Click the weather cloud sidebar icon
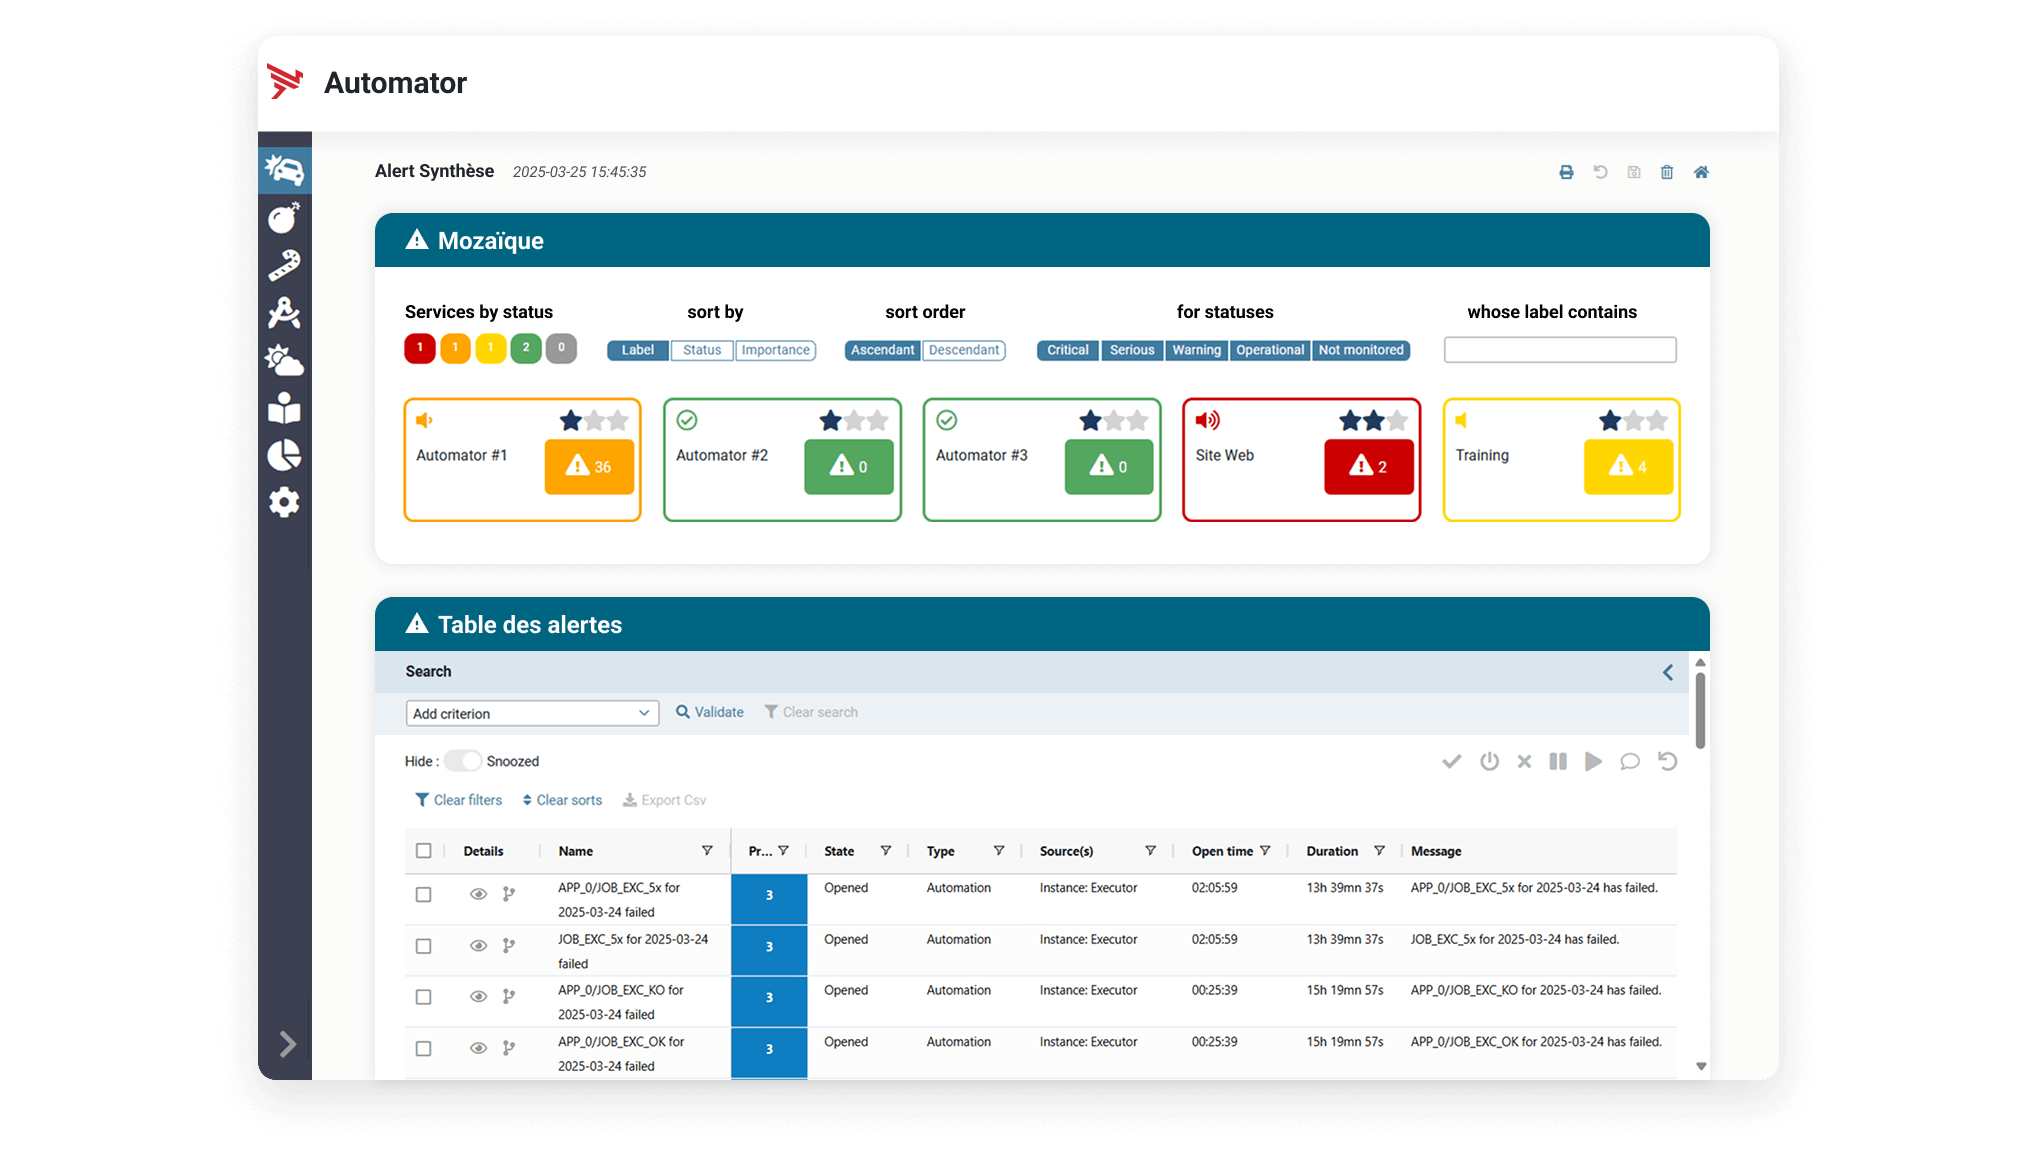Viewport: 2040px width, 1149px height. [284, 361]
